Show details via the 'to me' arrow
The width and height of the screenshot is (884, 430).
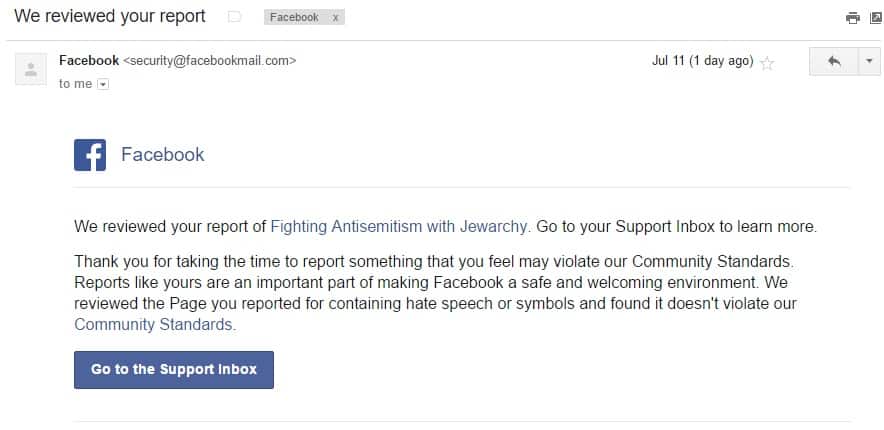tap(103, 84)
